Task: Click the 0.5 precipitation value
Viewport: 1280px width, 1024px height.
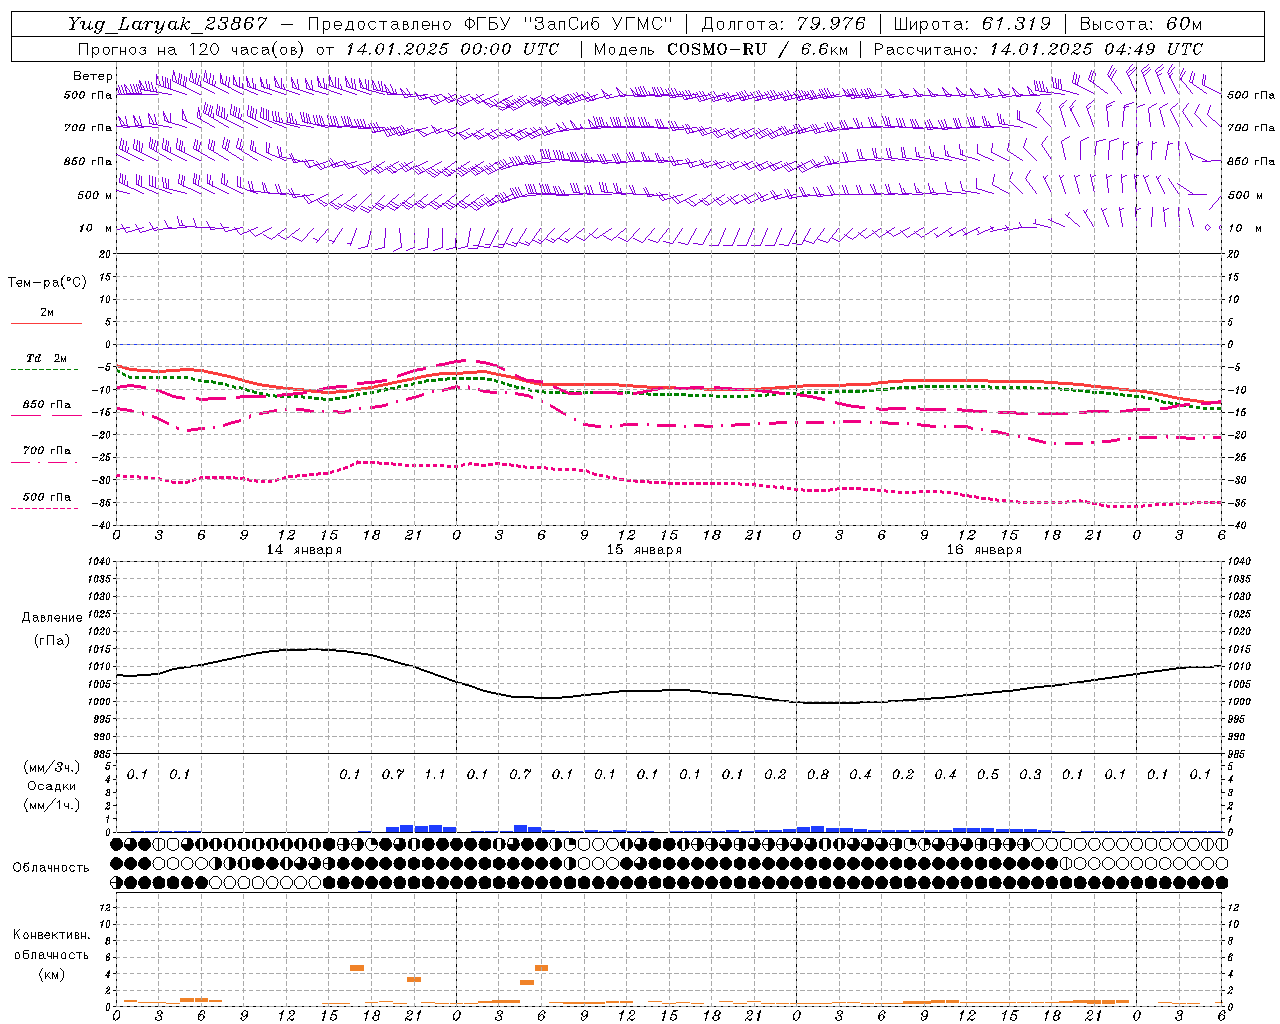Action: point(987,775)
